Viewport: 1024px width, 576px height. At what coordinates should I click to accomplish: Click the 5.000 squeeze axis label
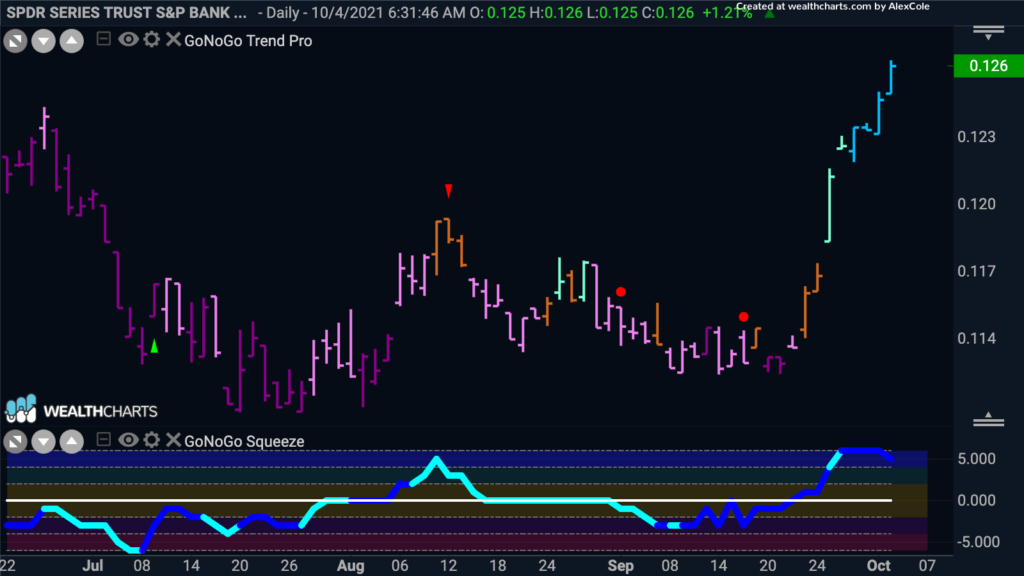[x=976, y=458]
